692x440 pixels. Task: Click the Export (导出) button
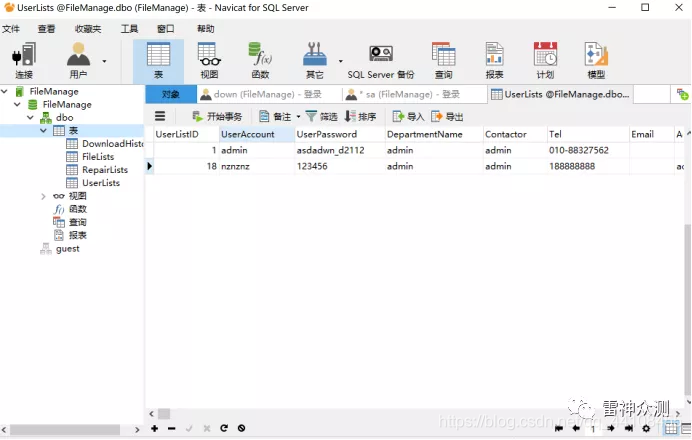[x=447, y=117]
